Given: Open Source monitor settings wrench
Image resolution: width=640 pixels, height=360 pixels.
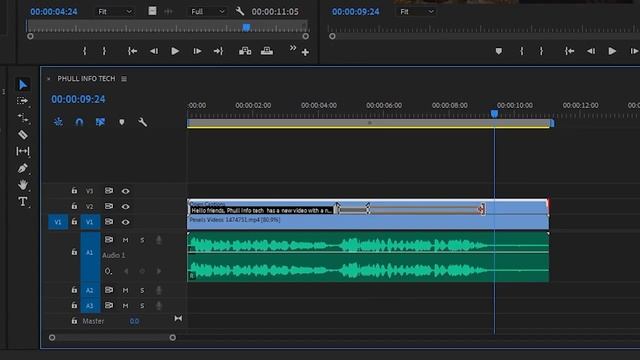Looking at the screenshot, I should (x=240, y=11).
